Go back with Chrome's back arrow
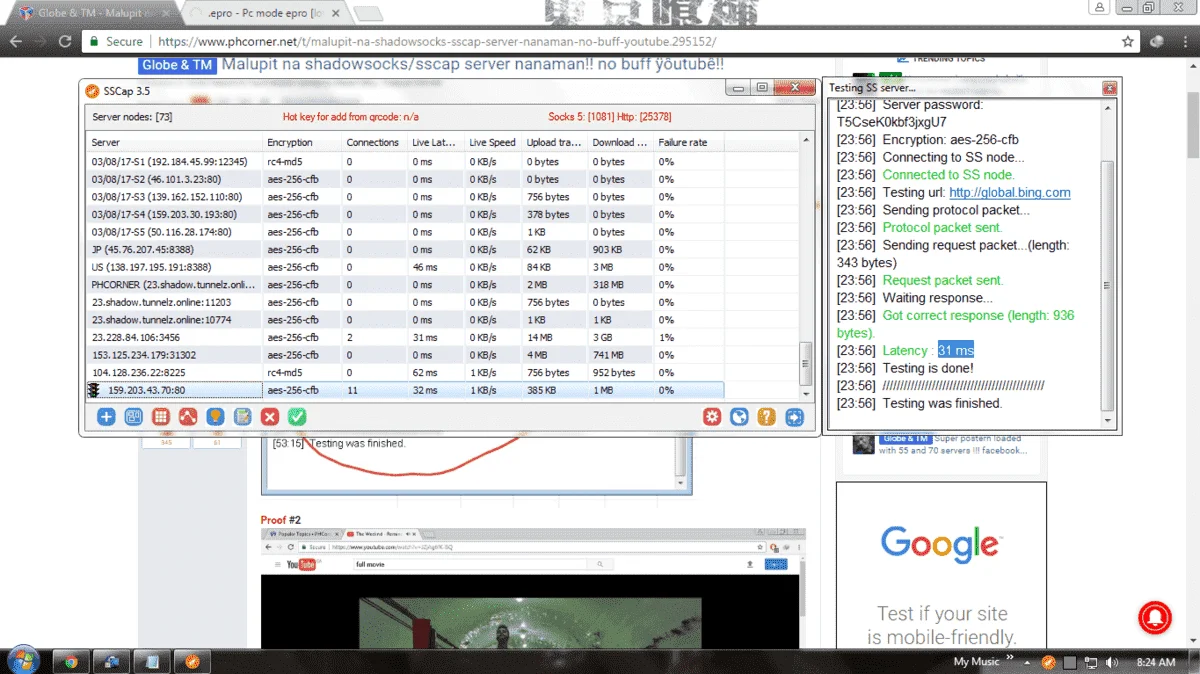 16,42
